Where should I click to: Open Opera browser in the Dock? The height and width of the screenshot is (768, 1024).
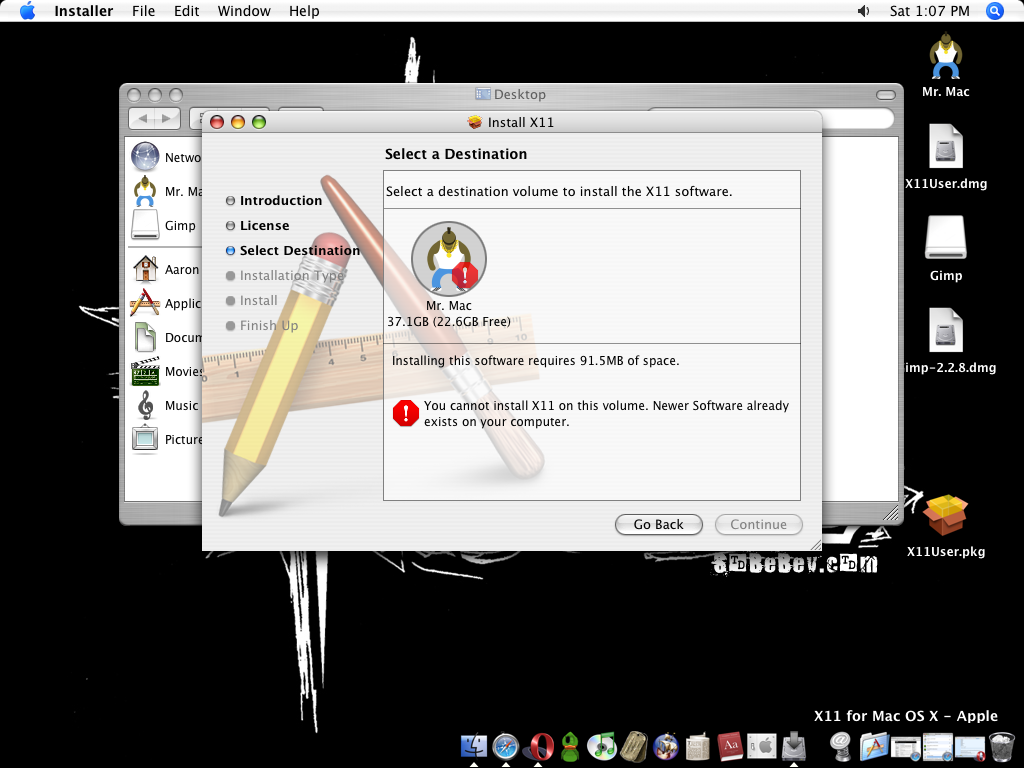(x=538, y=746)
